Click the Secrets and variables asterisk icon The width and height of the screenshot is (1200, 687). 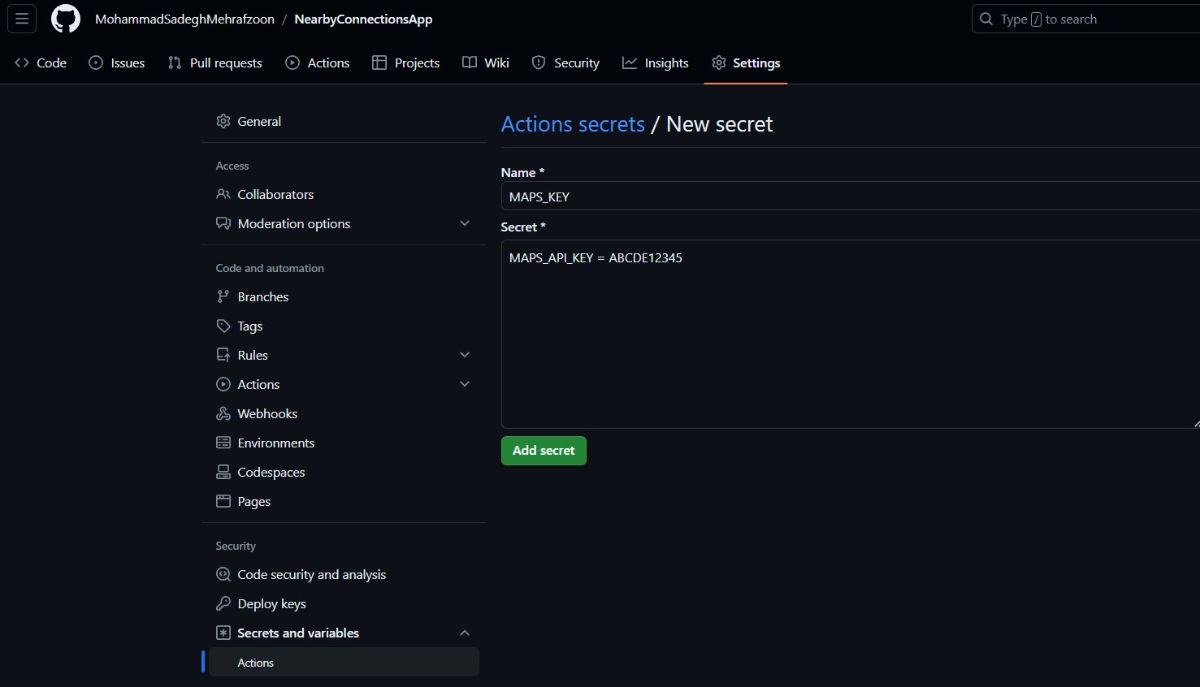point(223,633)
